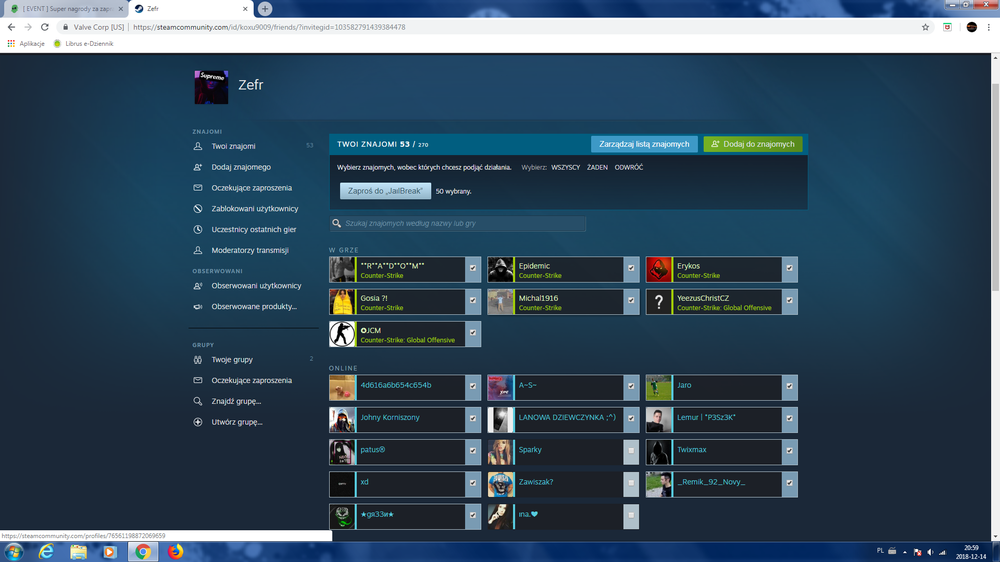Open Windows Start button
Image resolution: width=1000 pixels, height=562 pixels.
13,552
